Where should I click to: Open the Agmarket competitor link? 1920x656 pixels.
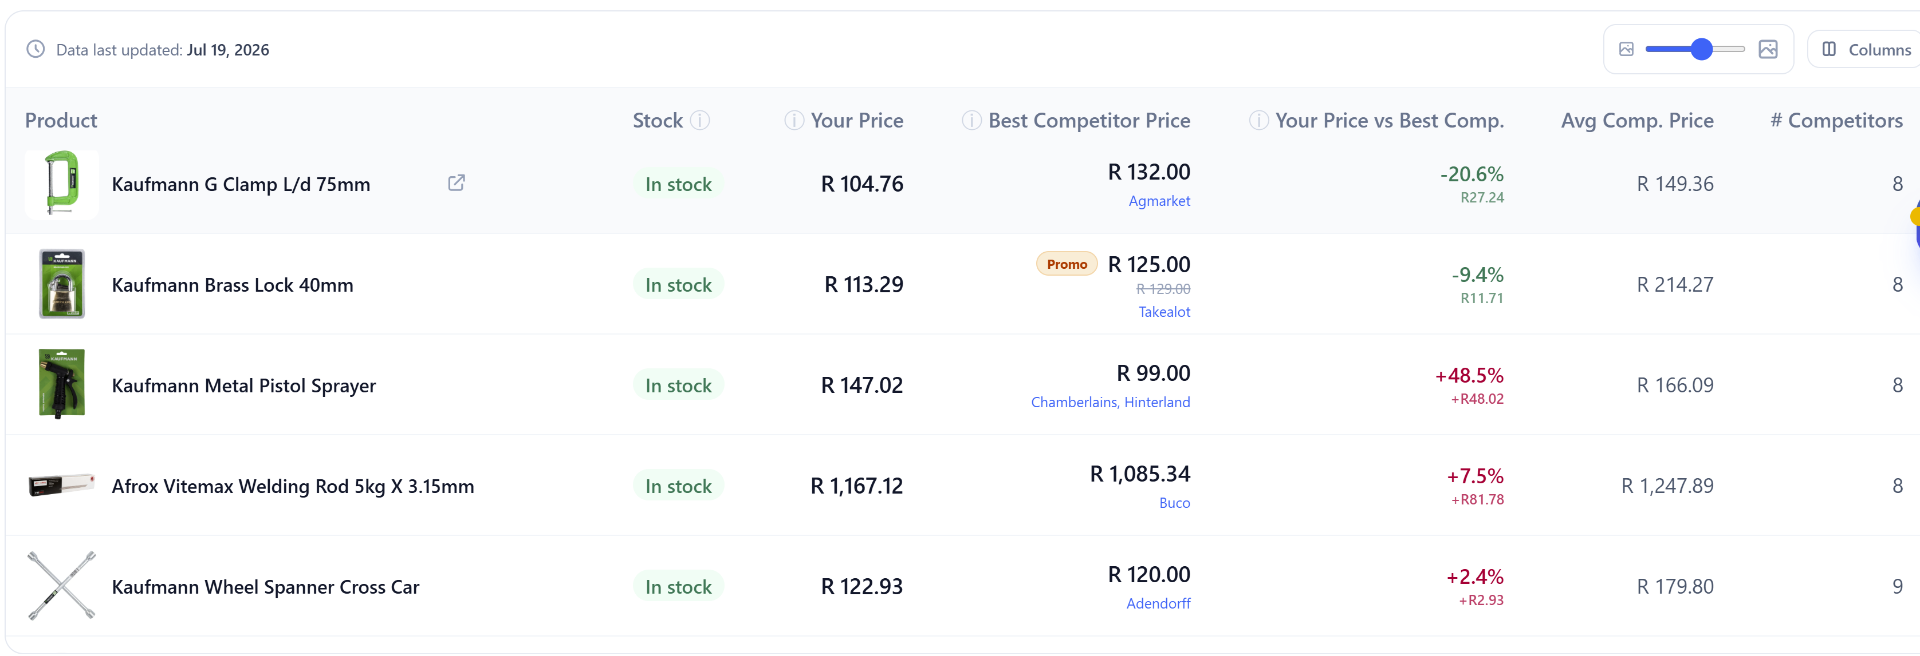pyautogui.click(x=1159, y=201)
